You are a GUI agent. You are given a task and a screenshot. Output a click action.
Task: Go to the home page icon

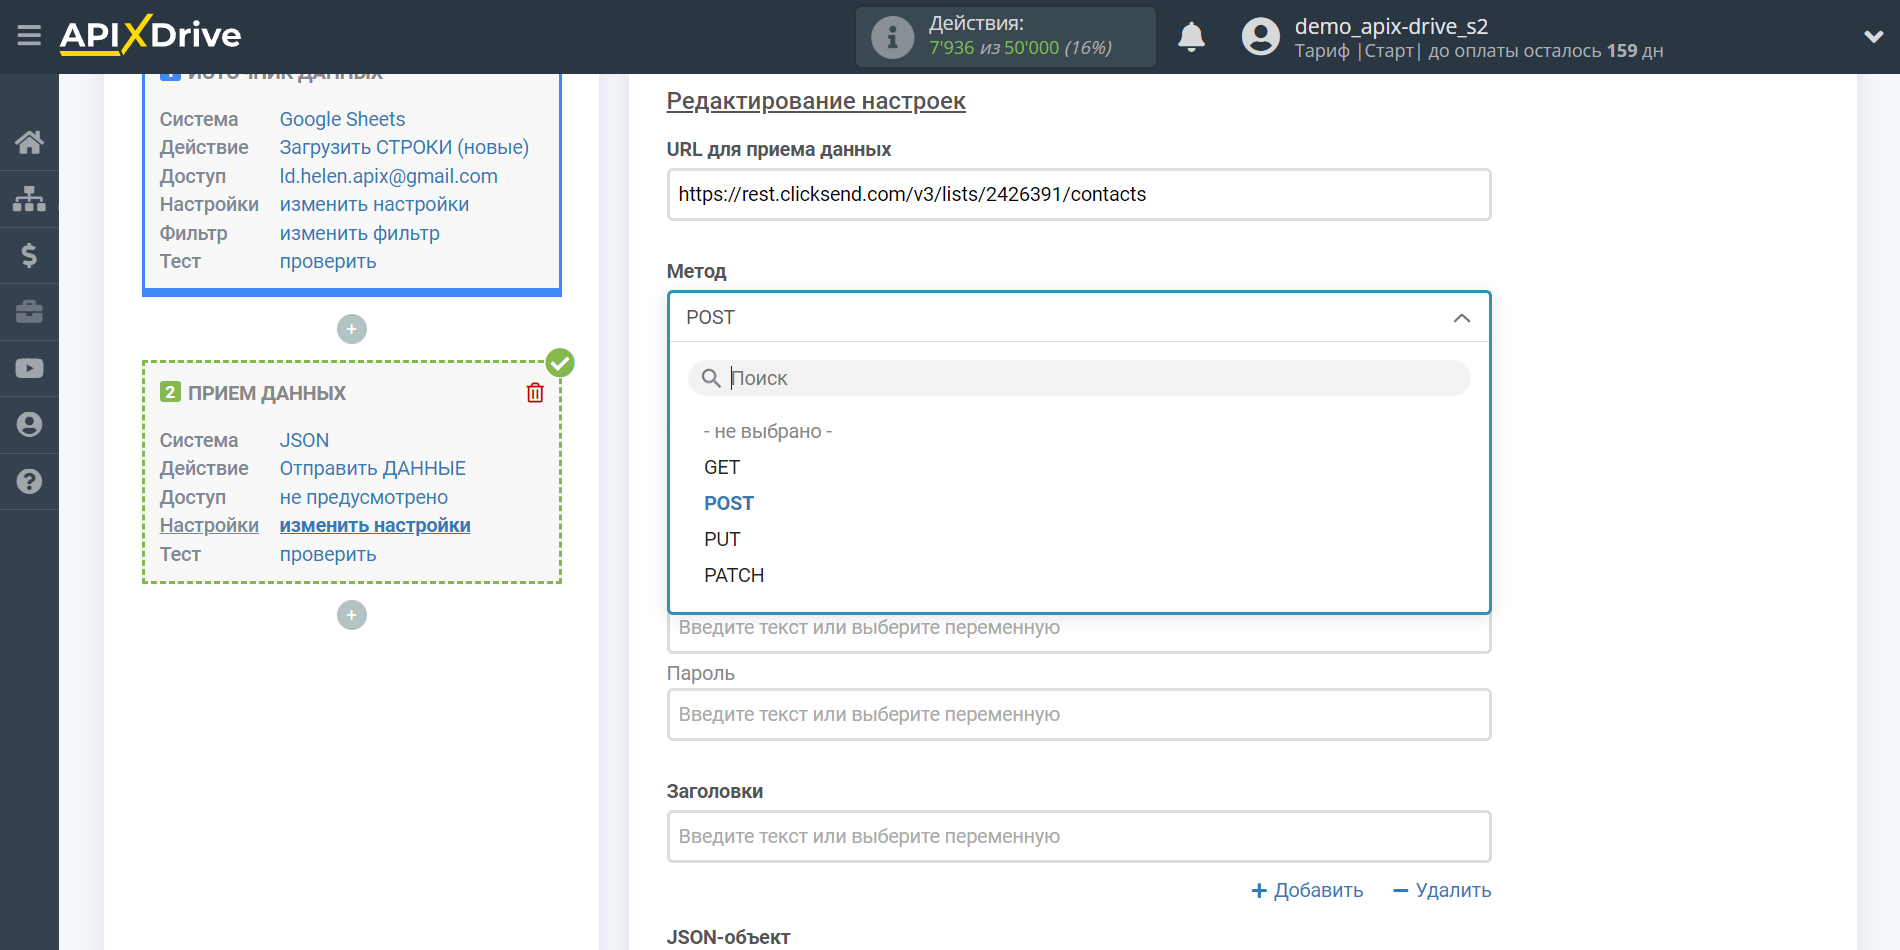pos(29,142)
